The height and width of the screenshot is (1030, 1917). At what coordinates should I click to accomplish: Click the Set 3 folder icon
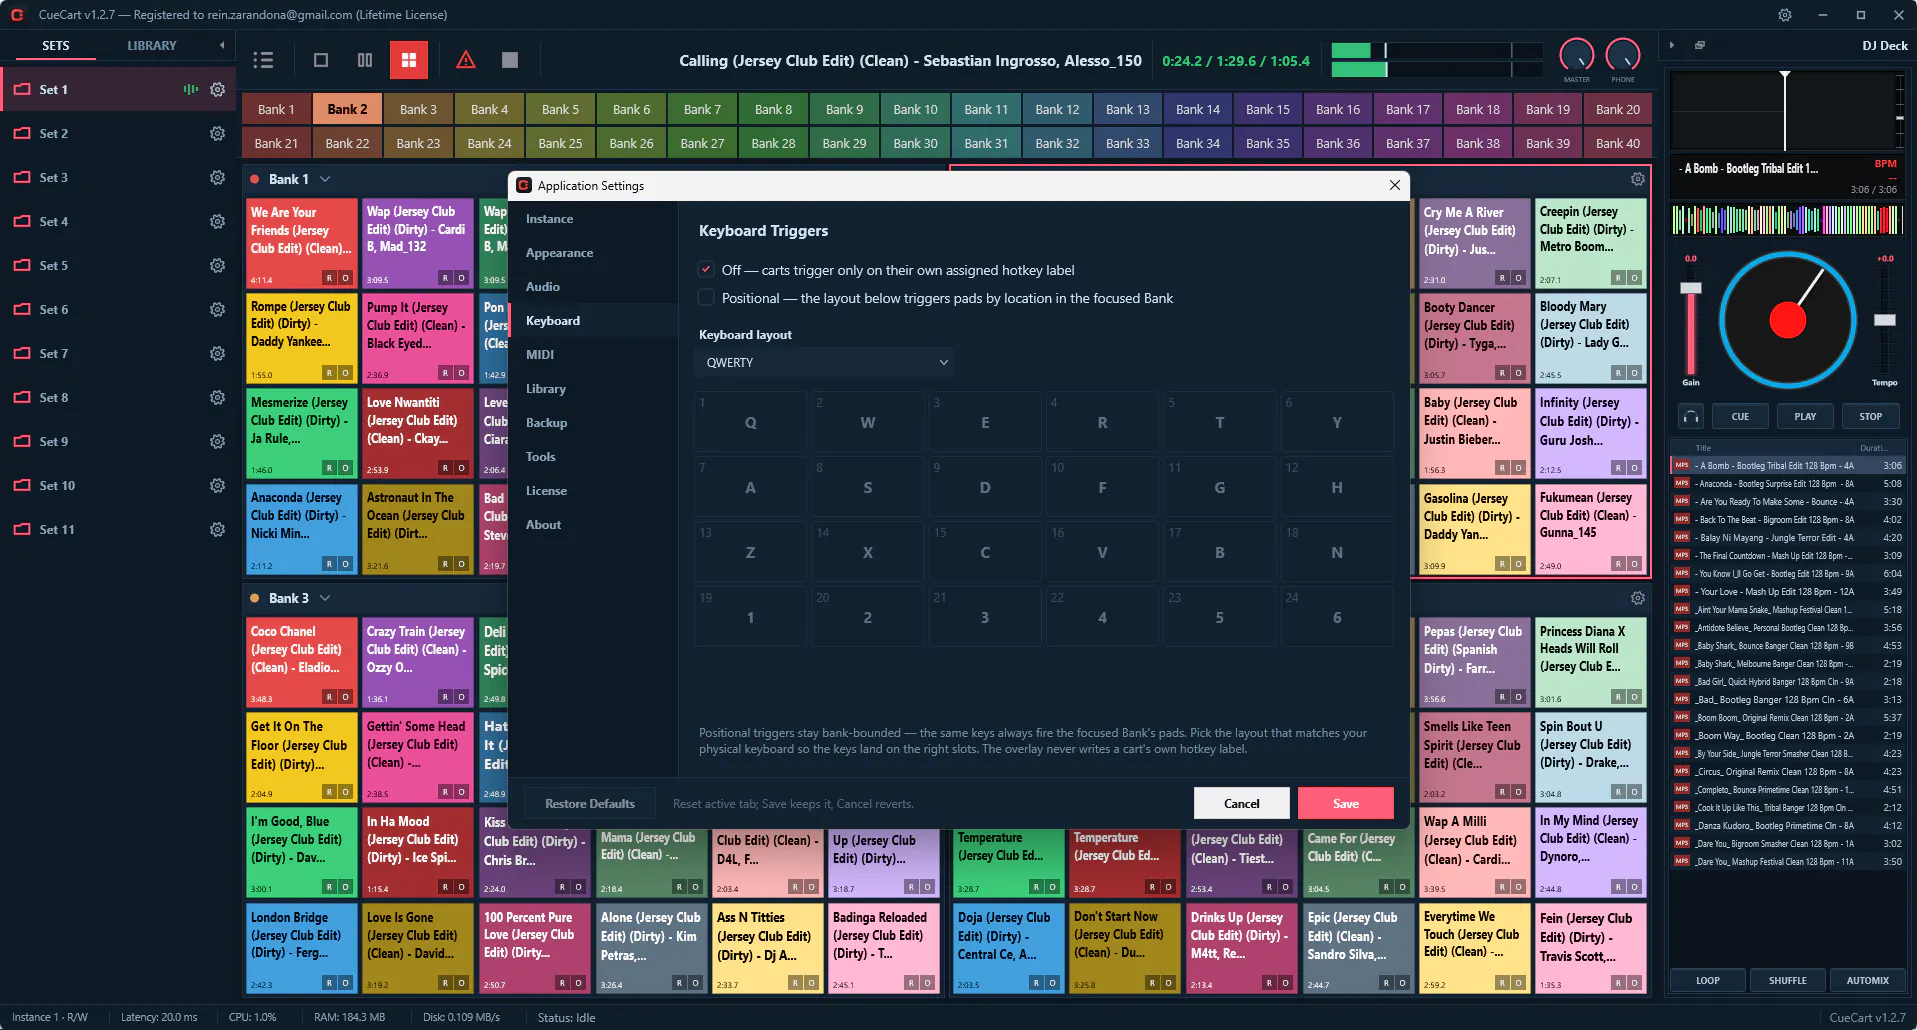tap(22, 177)
